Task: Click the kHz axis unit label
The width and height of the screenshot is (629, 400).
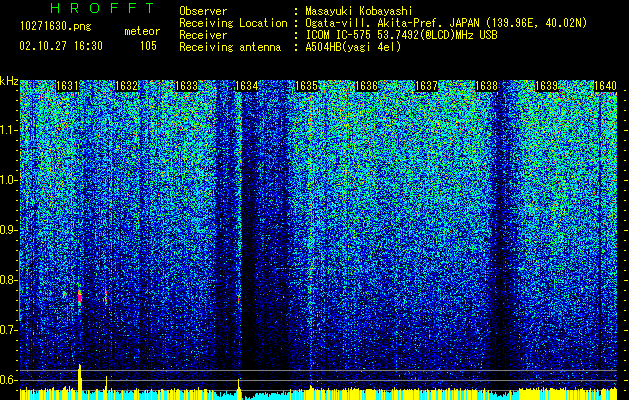Action: coord(9,81)
